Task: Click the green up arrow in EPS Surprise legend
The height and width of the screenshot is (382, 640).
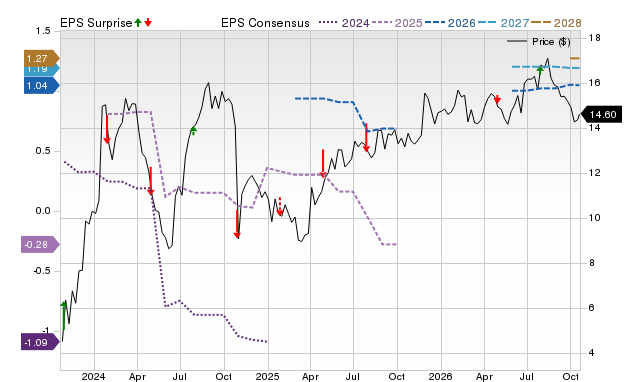Action: pos(138,22)
